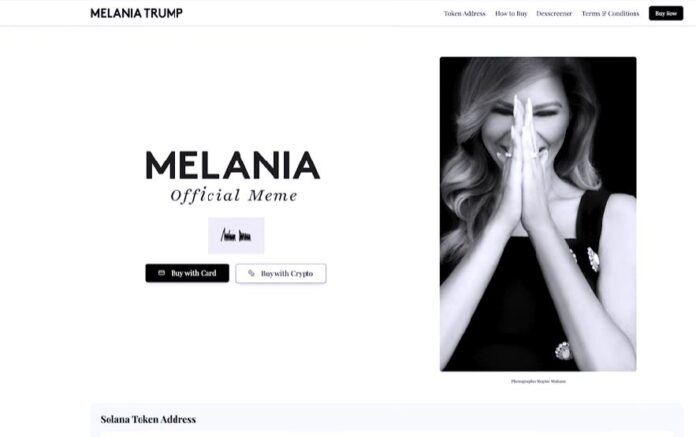Click the diamond brooch on the dress strap
This screenshot has width=696, height=437.
pos(593,260)
